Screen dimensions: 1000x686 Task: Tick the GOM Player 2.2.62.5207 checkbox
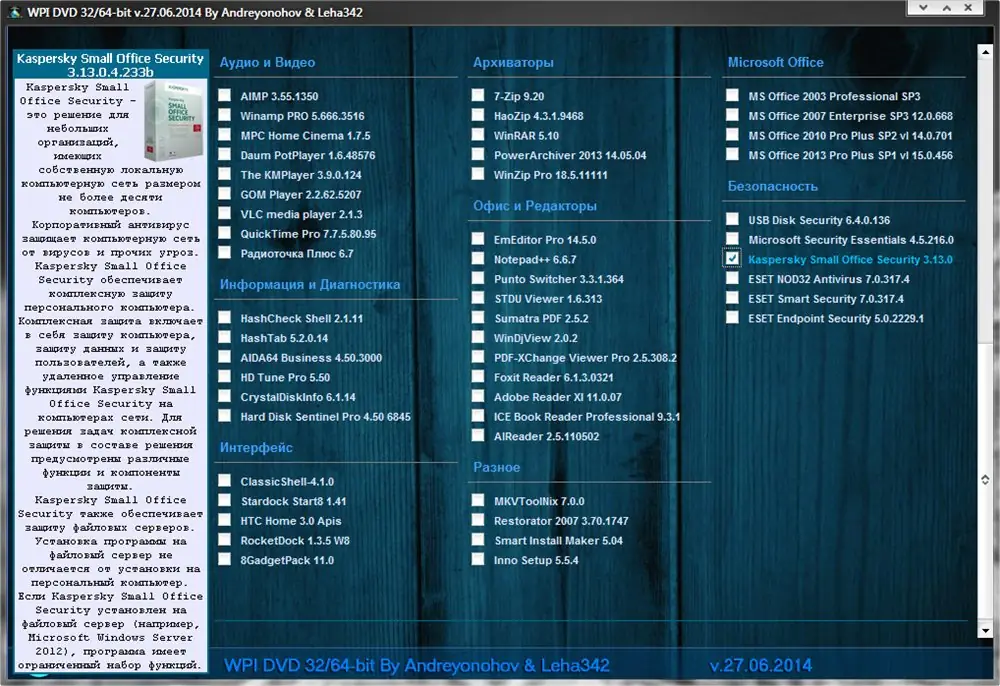click(224, 194)
